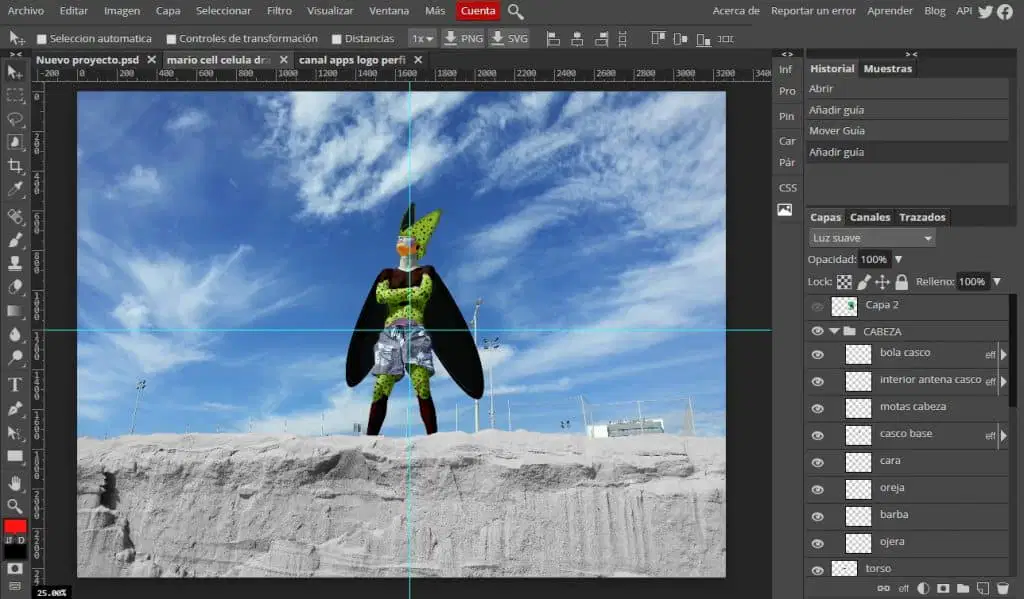
Task: Switch to the Muestras tab
Action: coord(888,69)
